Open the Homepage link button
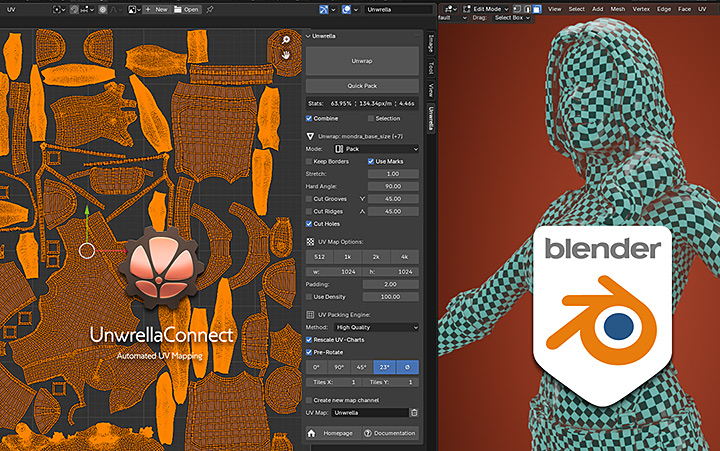This screenshot has width=720, height=451. tap(334, 433)
